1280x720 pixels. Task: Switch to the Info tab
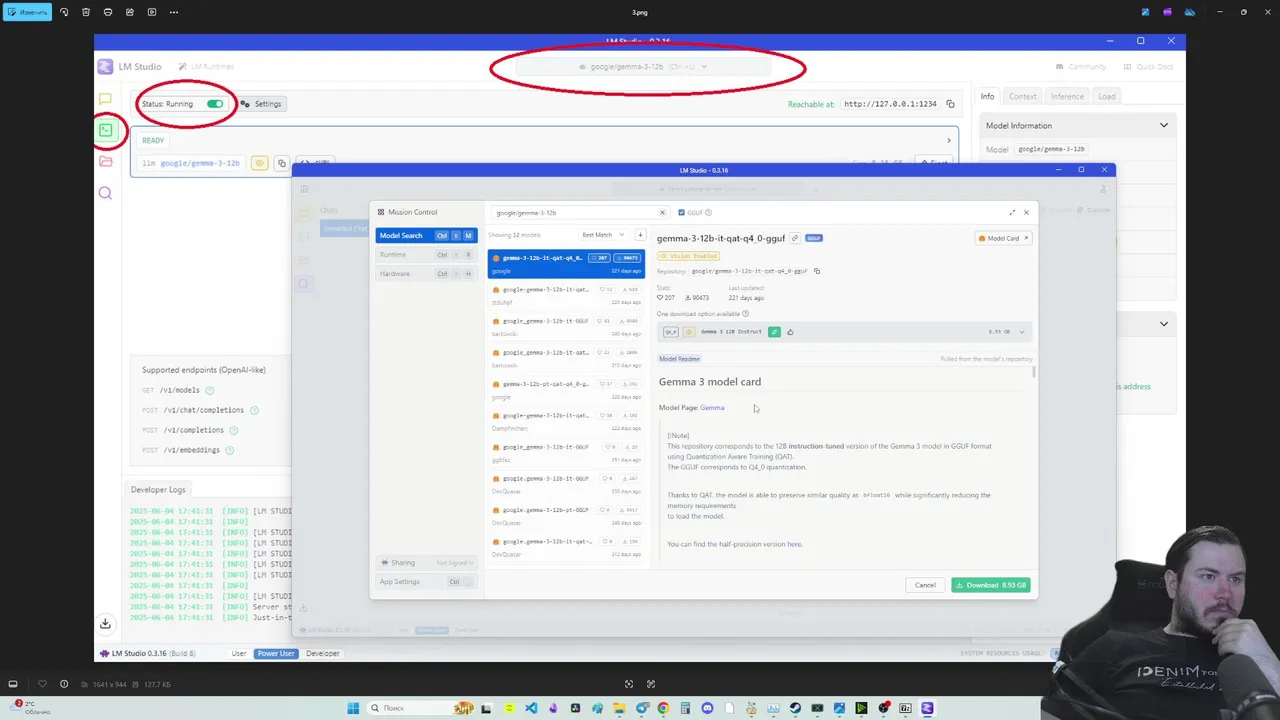coord(987,96)
